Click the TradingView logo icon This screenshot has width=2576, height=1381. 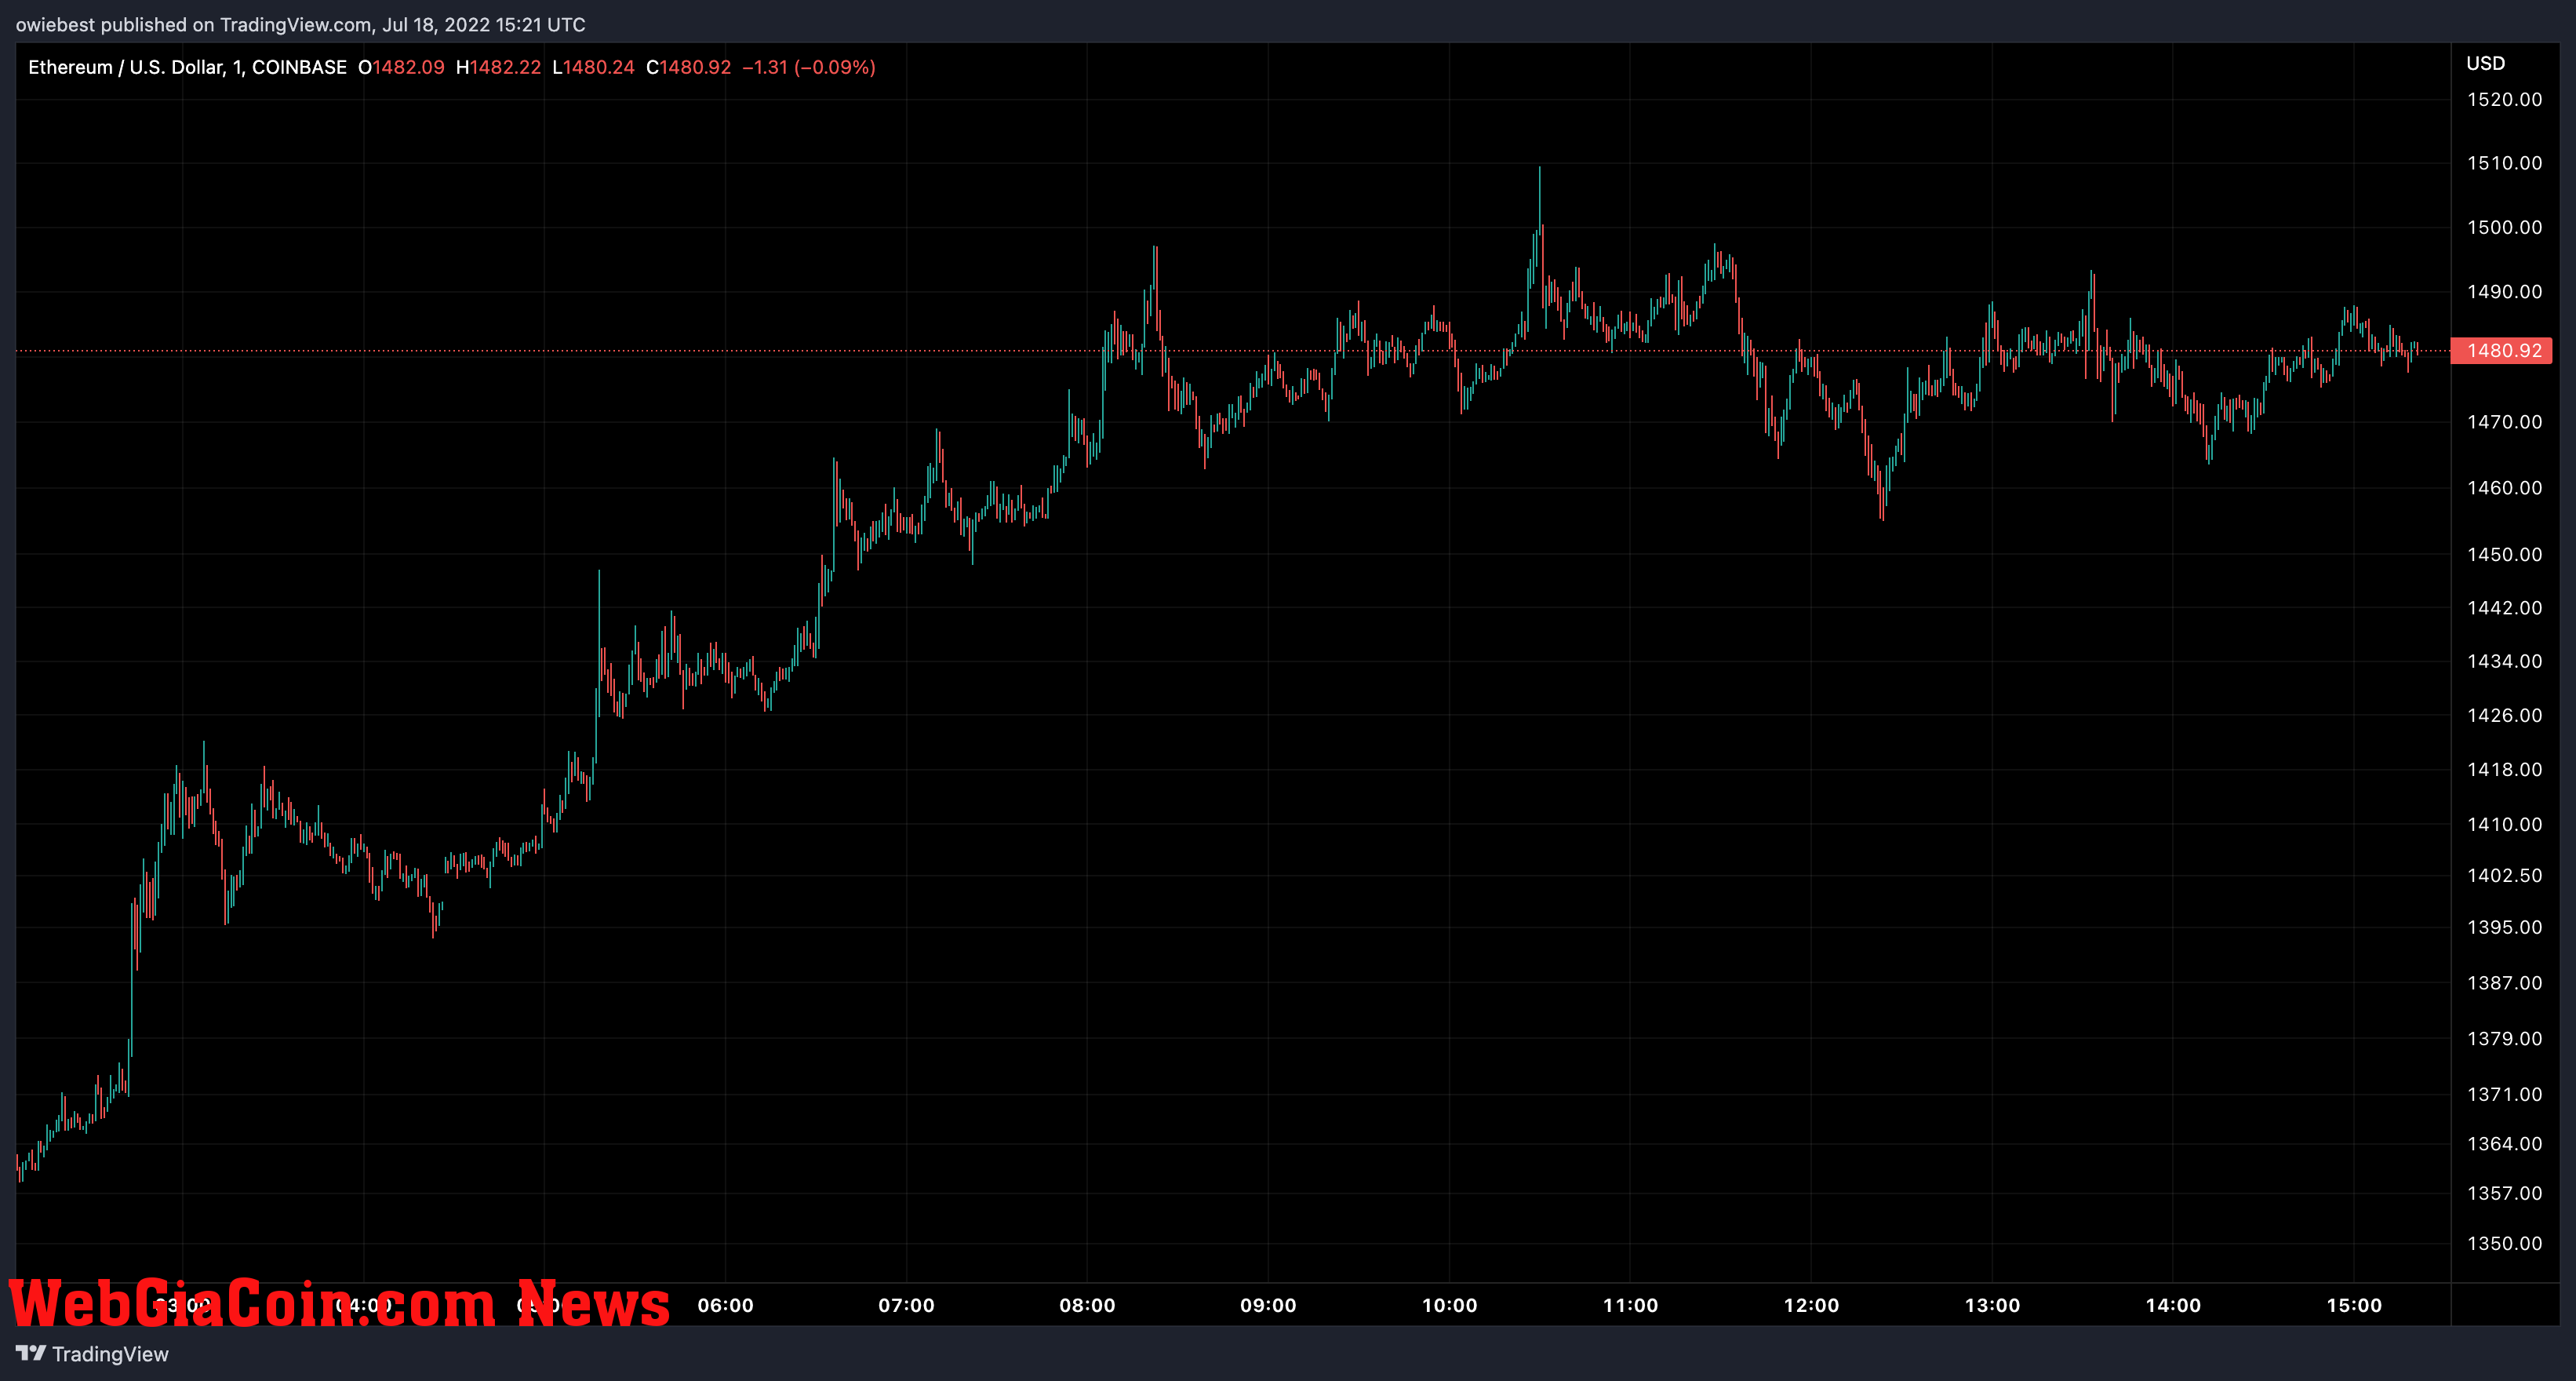(x=31, y=1353)
